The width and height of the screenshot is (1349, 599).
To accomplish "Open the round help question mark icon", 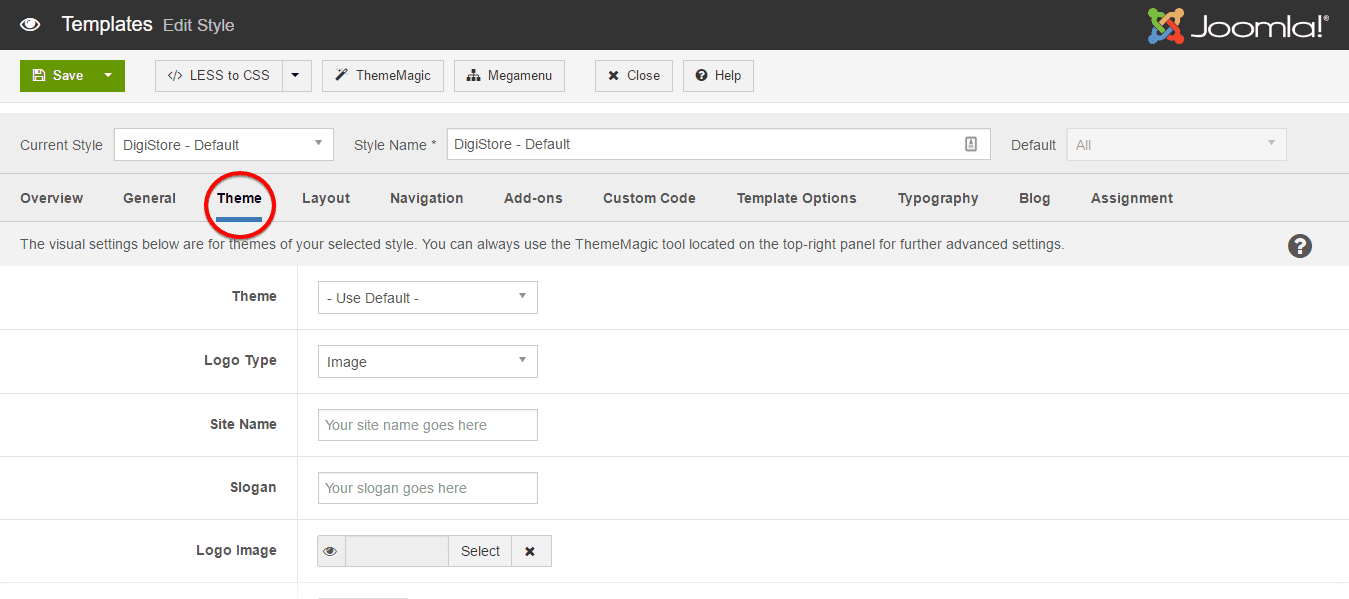I will (x=1299, y=246).
